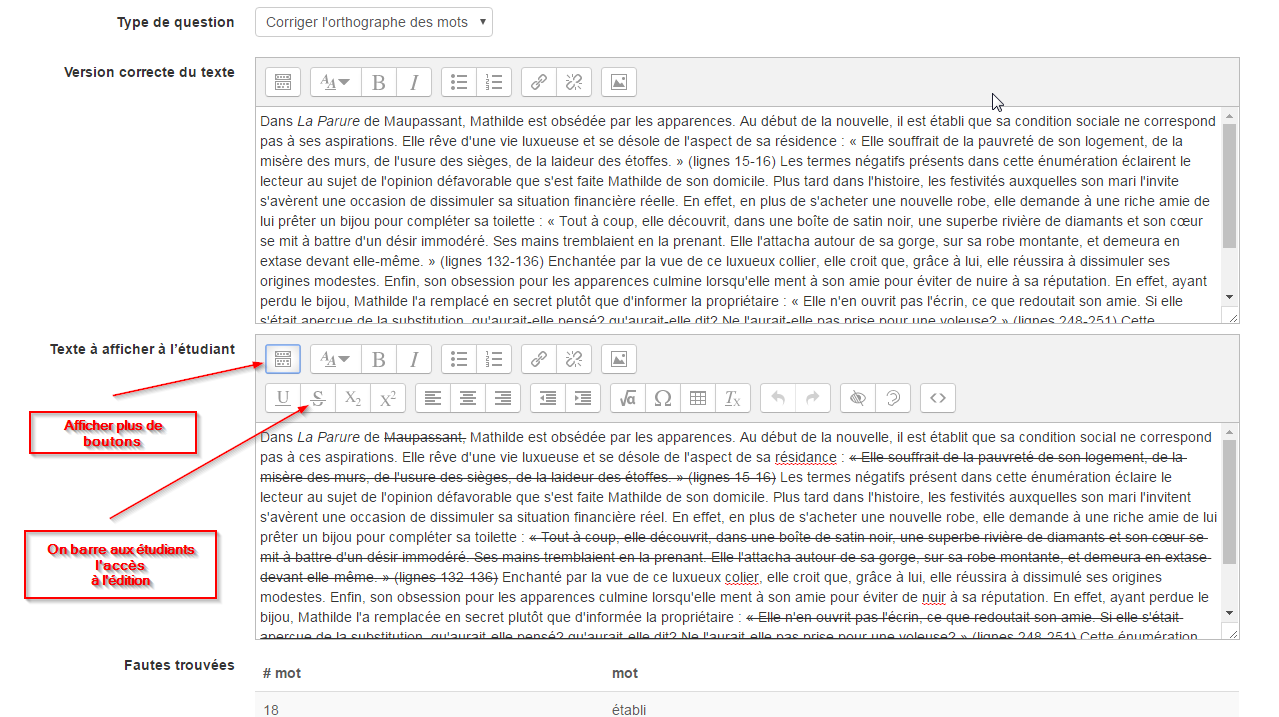
Task: Click the insert link button in student toolbar
Action: point(539,359)
